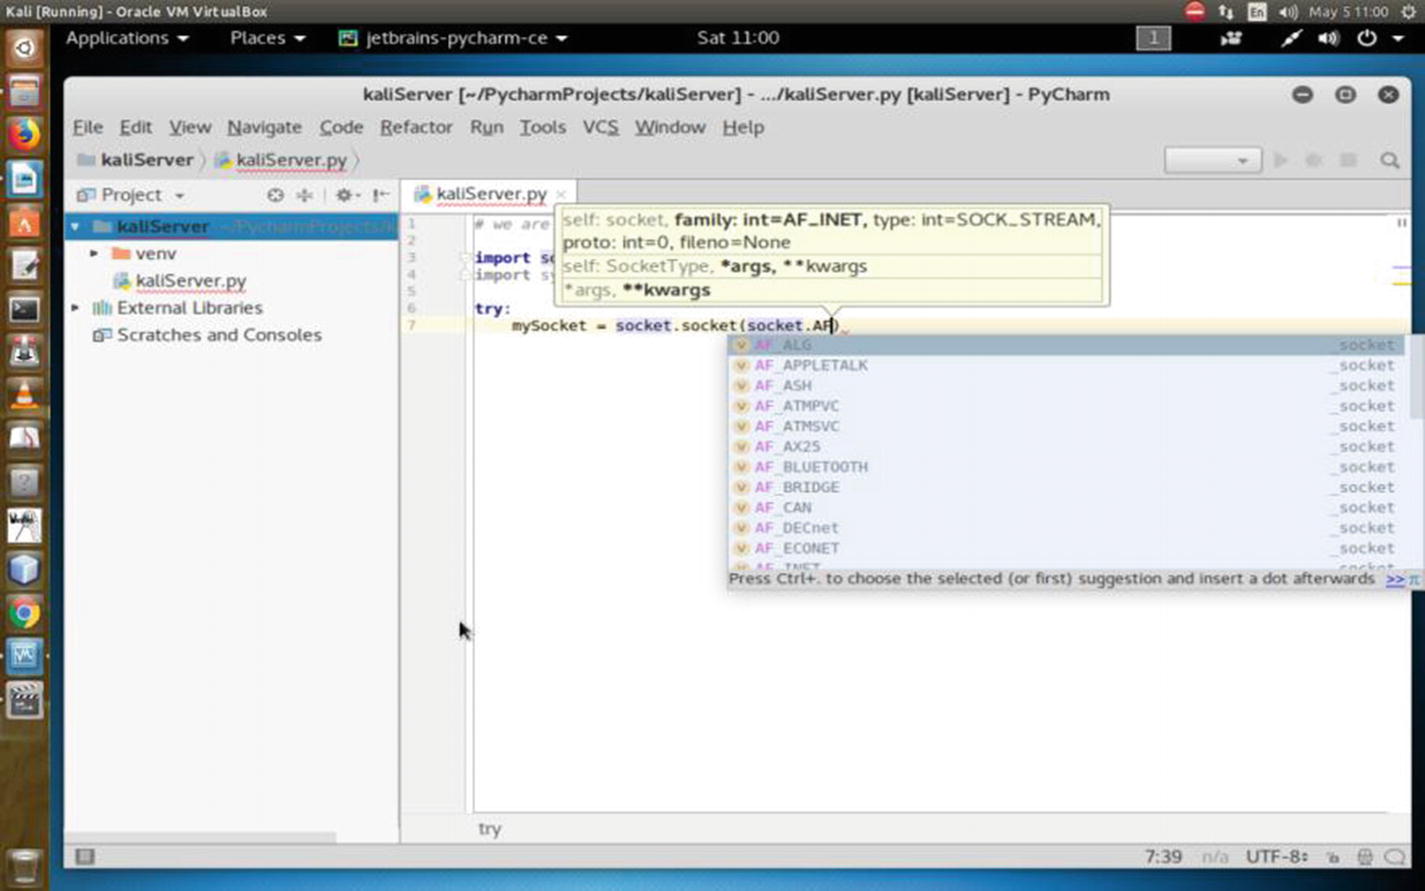Click the completion popup scrollbar
The image size is (1425, 891).
coord(1414,378)
